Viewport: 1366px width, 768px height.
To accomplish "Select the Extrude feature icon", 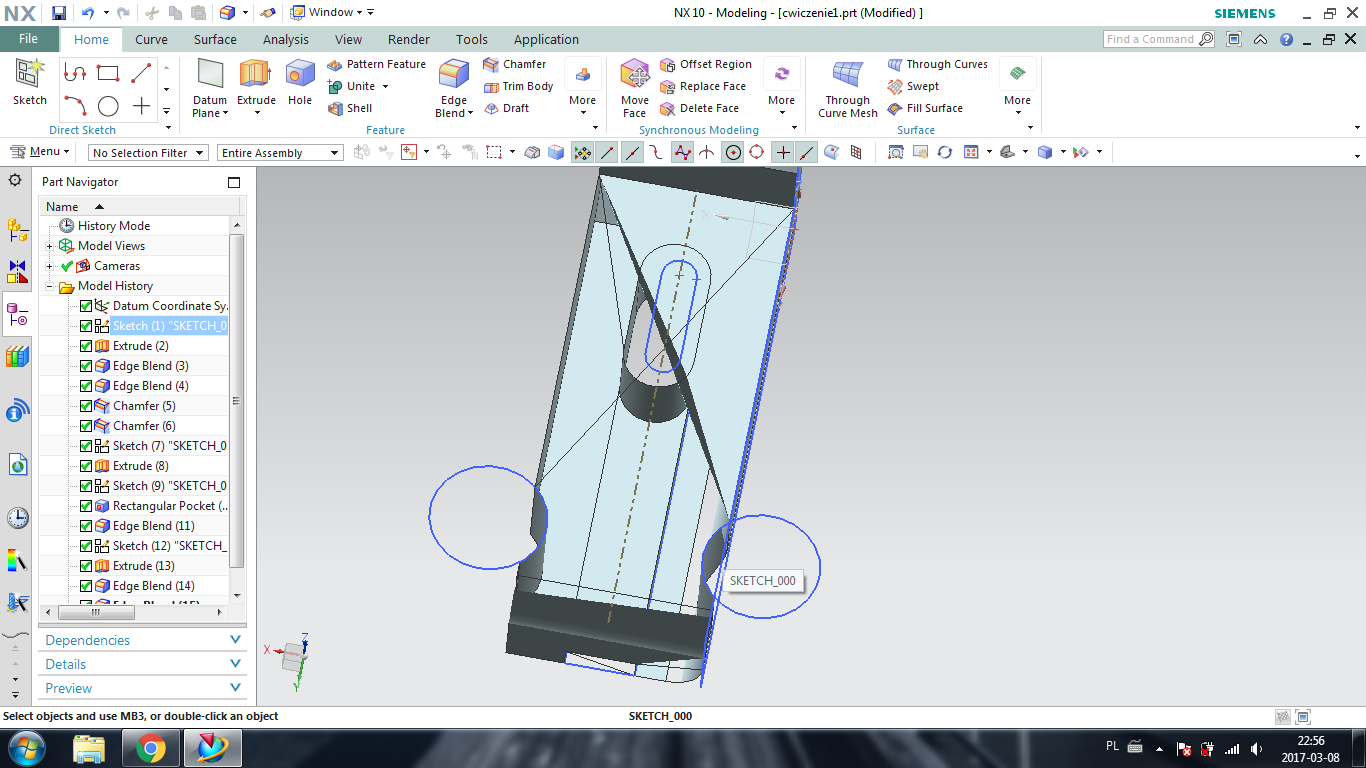I will pyautogui.click(x=256, y=75).
